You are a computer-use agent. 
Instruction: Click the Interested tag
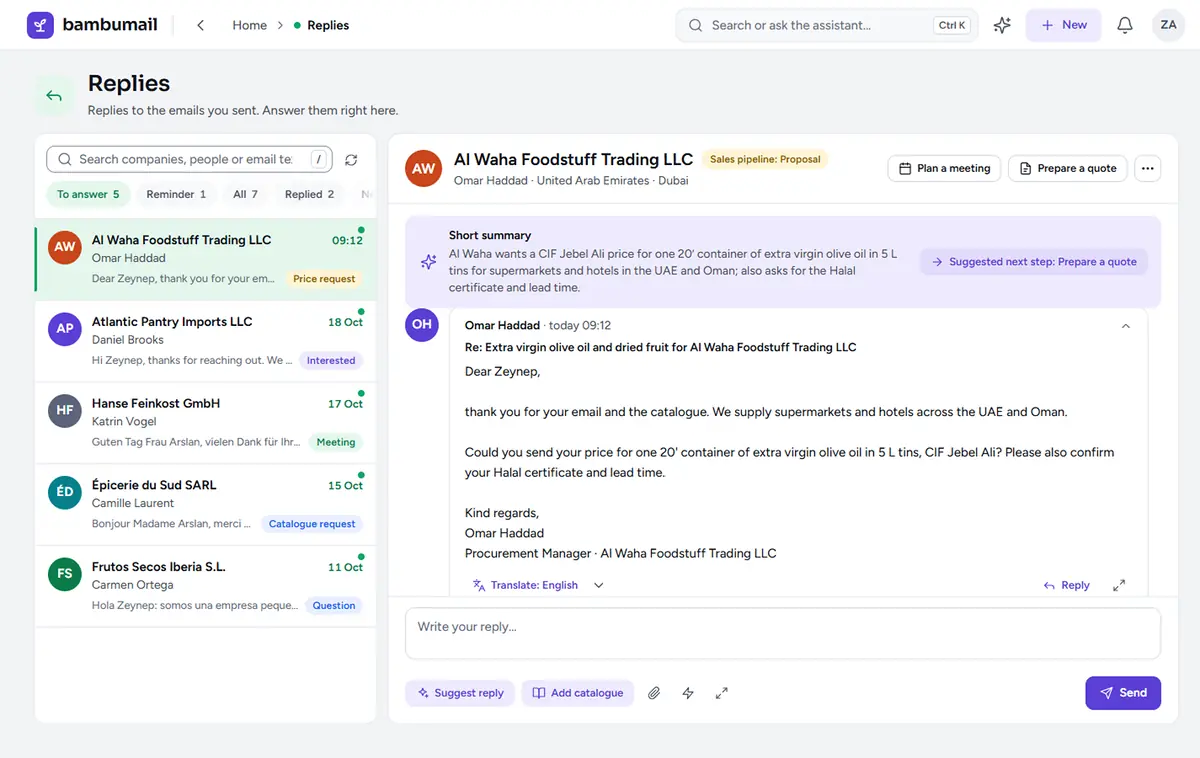coord(331,360)
